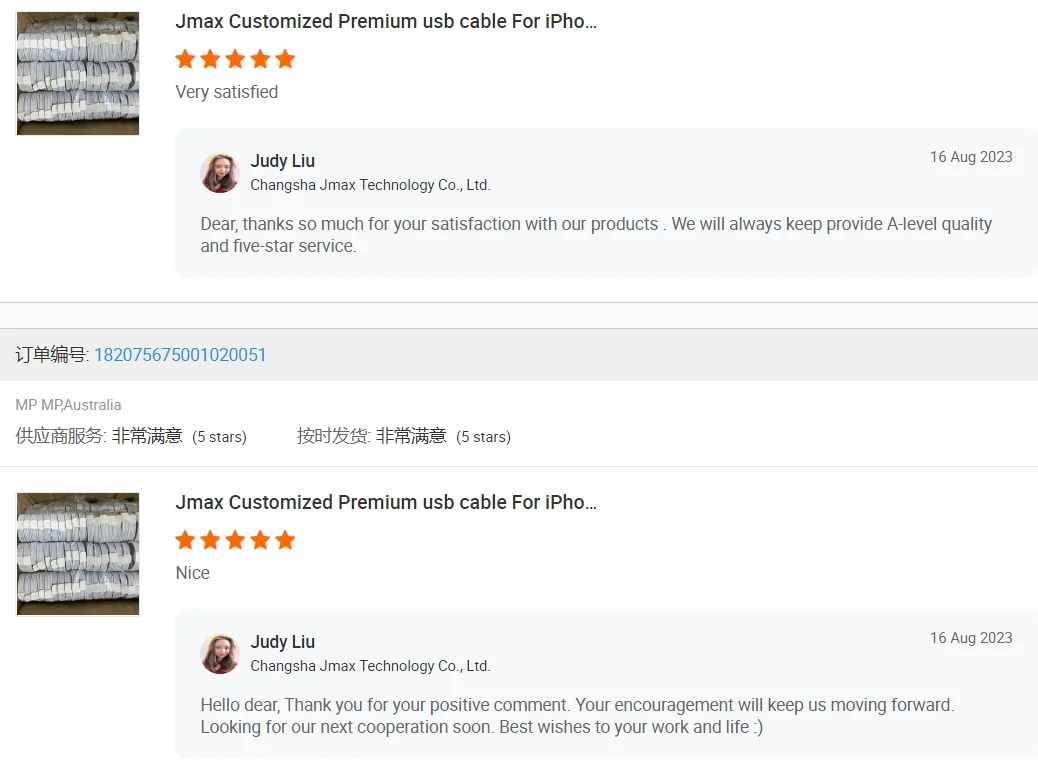
Task: Click the "MP MP, Australia" buyer label
Action: (68, 405)
